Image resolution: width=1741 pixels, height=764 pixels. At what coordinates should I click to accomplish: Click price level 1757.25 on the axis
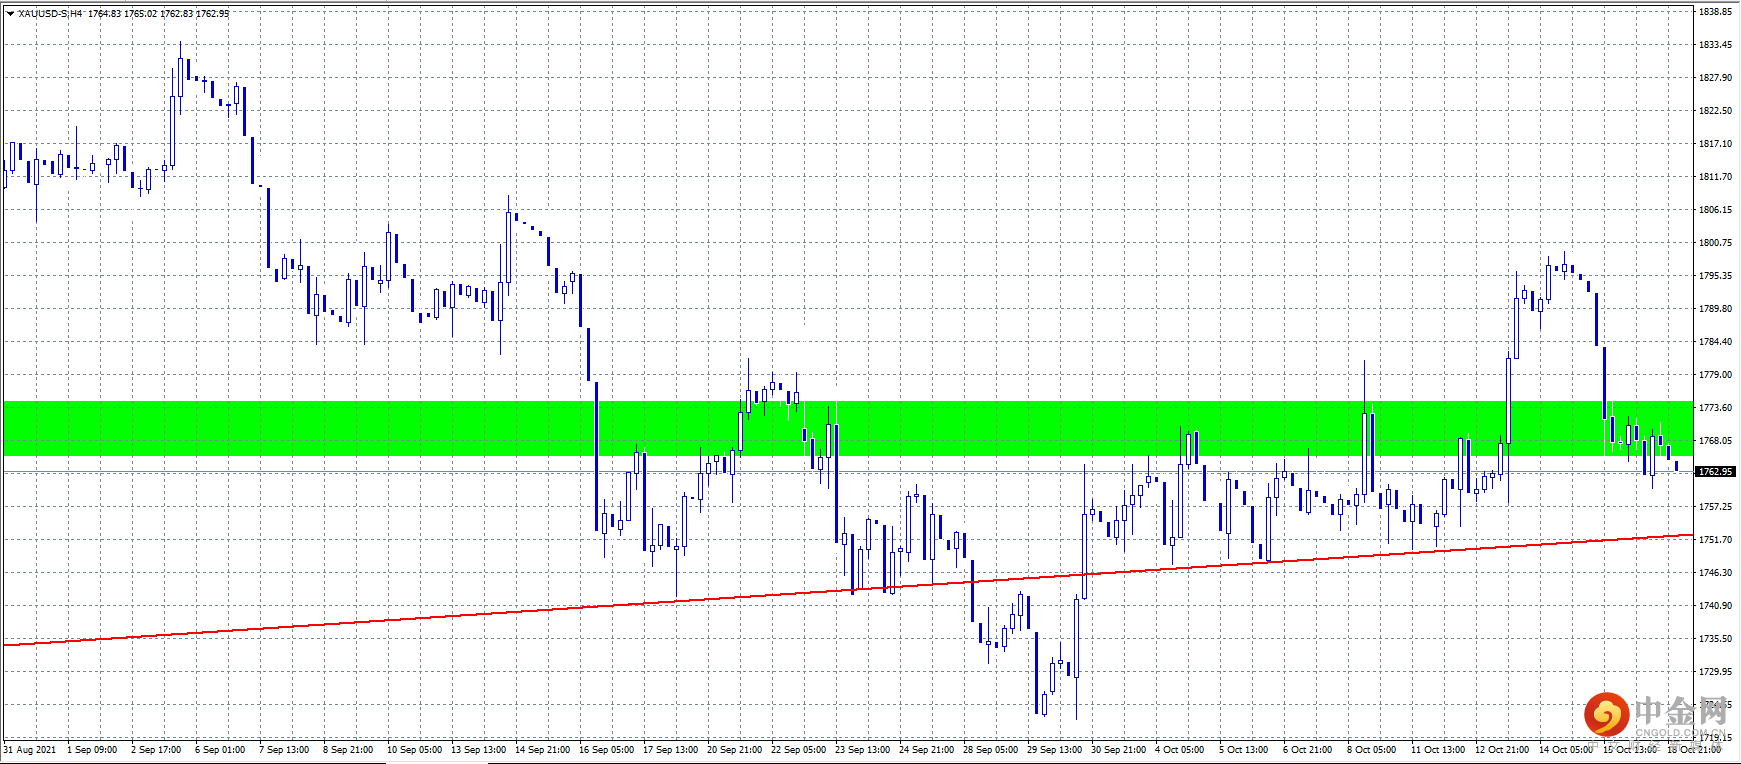click(1716, 507)
